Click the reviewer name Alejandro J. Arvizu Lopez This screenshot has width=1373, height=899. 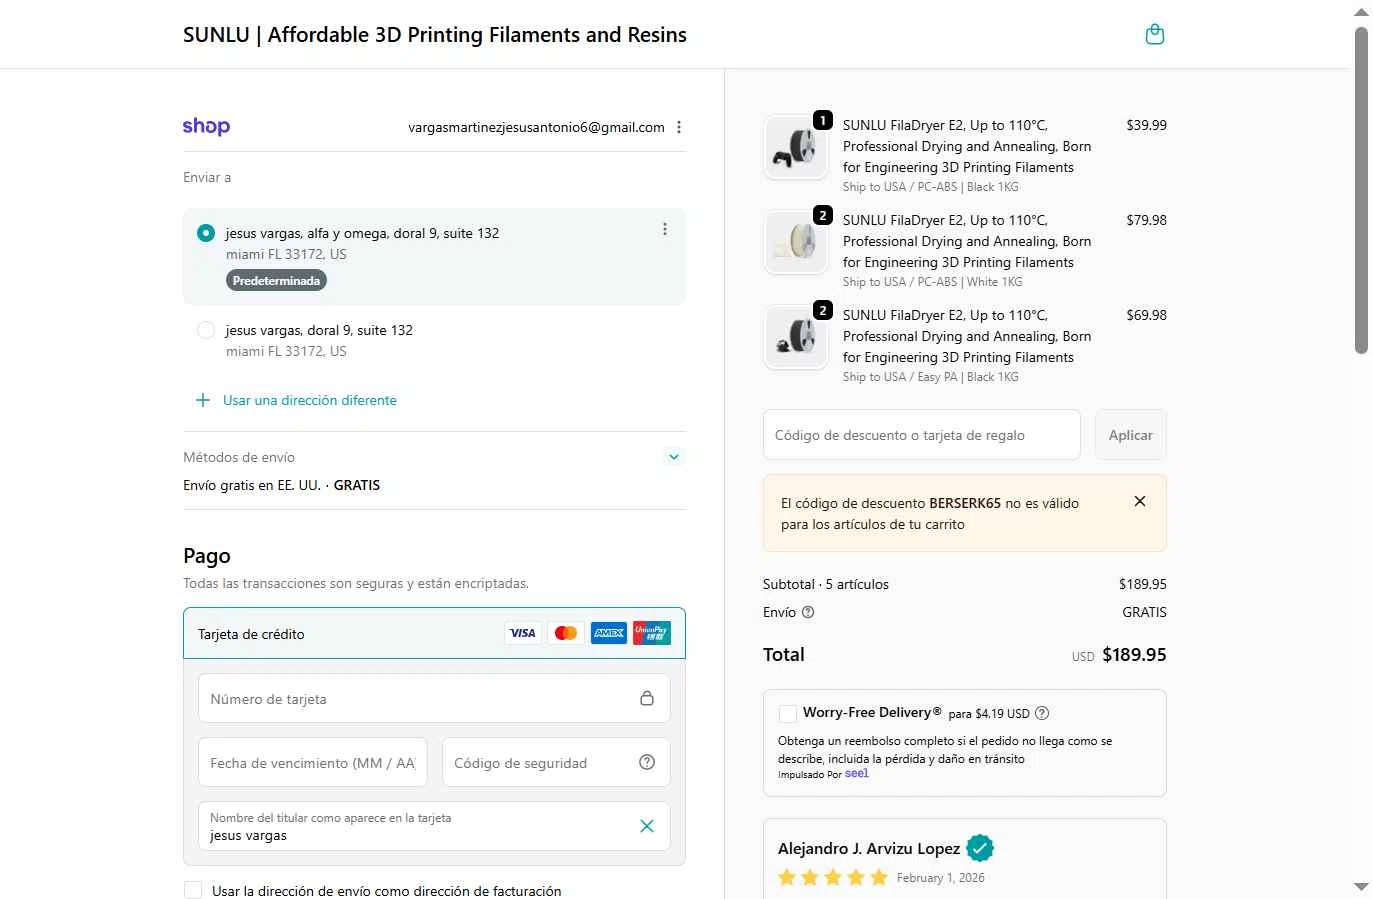[869, 848]
